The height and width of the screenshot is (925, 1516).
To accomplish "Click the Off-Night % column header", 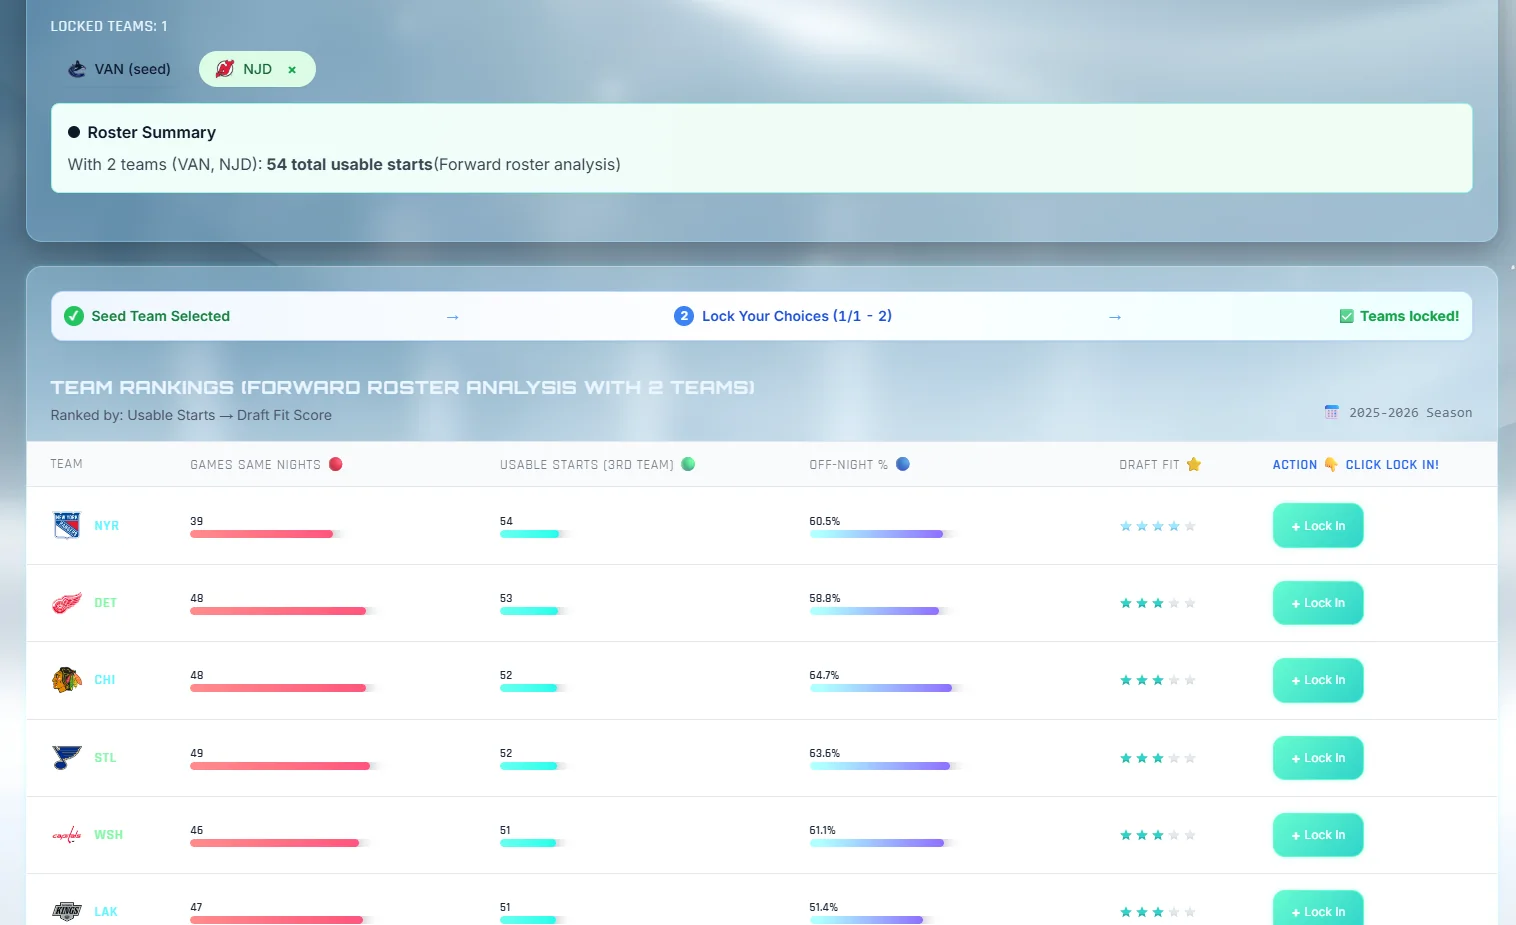I will pyautogui.click(x=859, y=464).
